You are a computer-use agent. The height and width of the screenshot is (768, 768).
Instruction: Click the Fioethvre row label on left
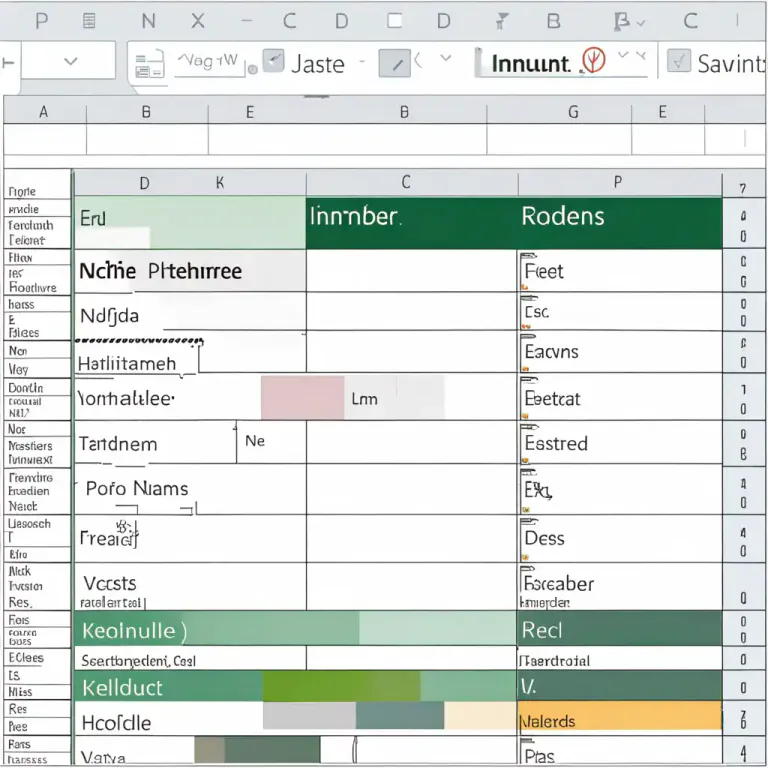point(33,288)
